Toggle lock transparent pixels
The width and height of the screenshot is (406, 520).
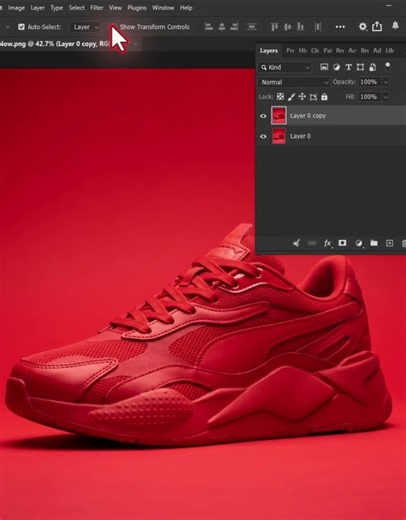[280, 97]
